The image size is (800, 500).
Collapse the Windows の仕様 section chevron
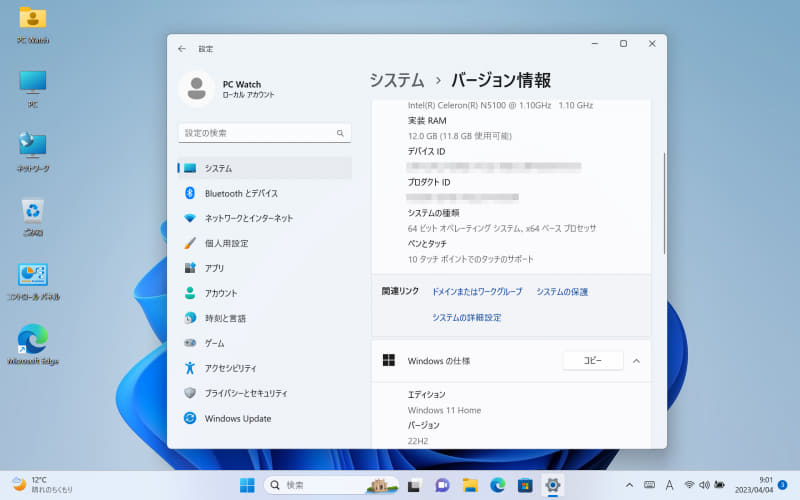(x=636, y=361)
